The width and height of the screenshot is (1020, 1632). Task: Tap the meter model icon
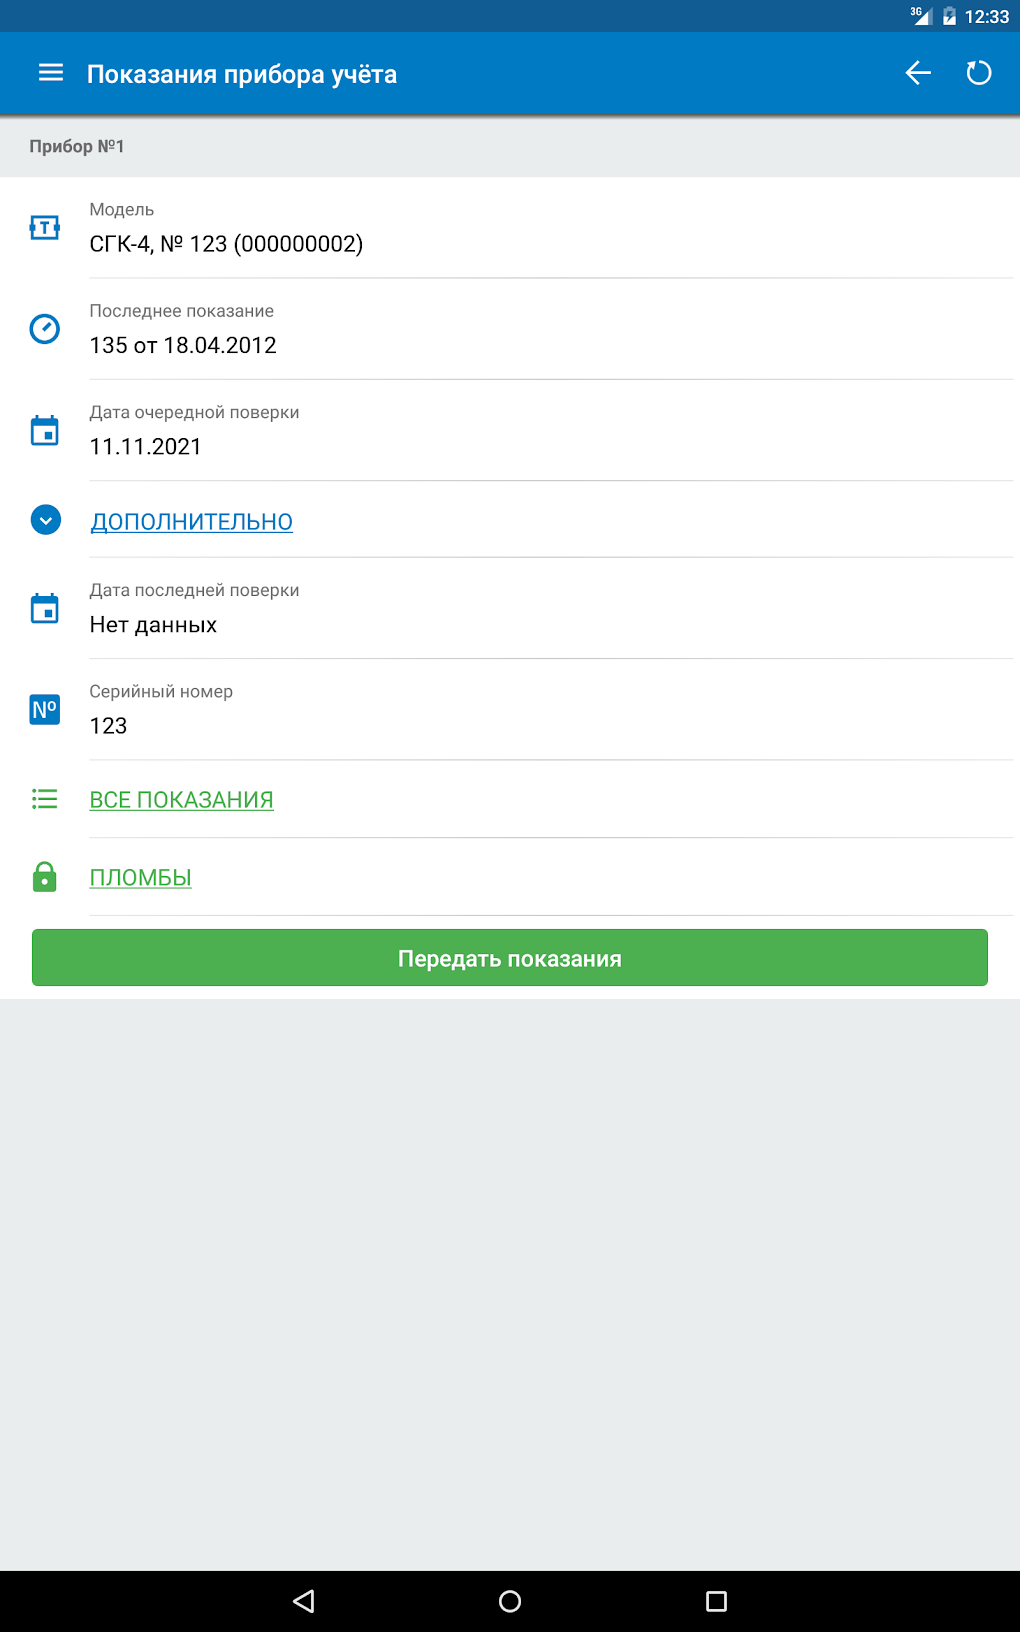click(x=45, y=228)
